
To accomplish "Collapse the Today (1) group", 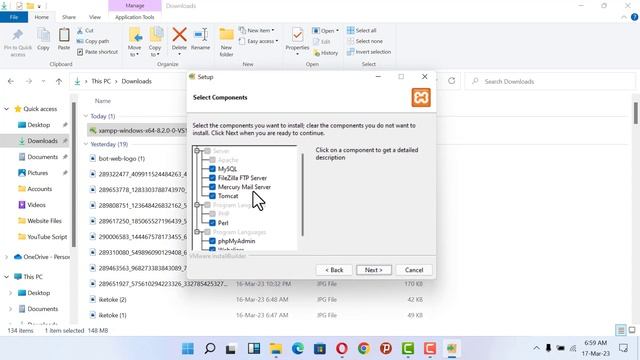I will (x=86, y=116).
